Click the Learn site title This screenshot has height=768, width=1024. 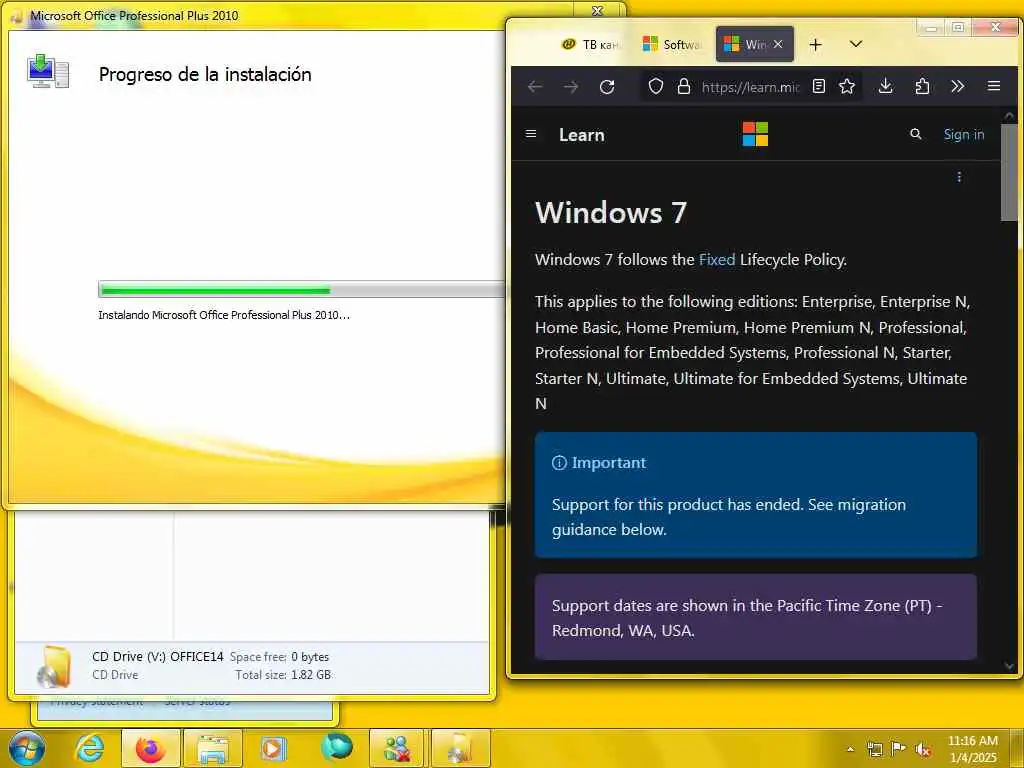tap(581, 135)
